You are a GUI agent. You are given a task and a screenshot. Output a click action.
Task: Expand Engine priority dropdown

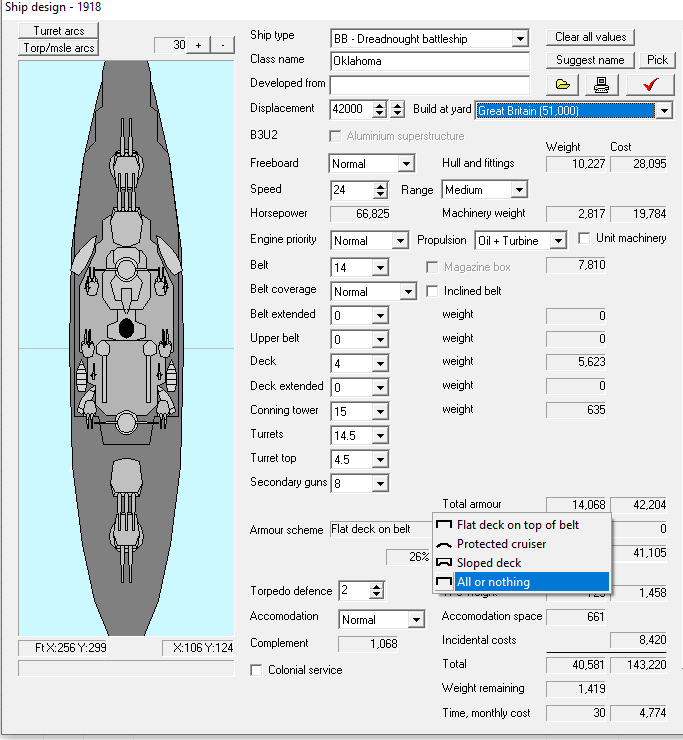tap(400, 241)
